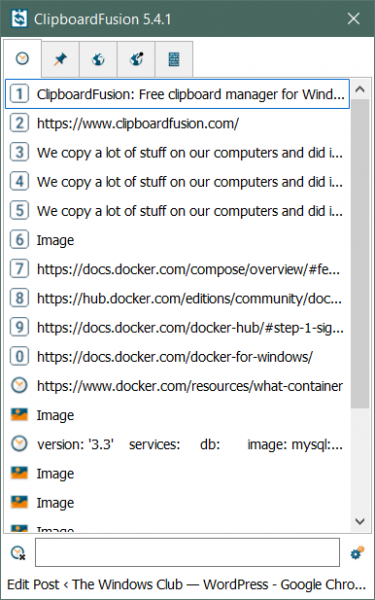This screenshot has width=375, height=600.
Task: Switch to the Macros tab
Action: [174, 59]
